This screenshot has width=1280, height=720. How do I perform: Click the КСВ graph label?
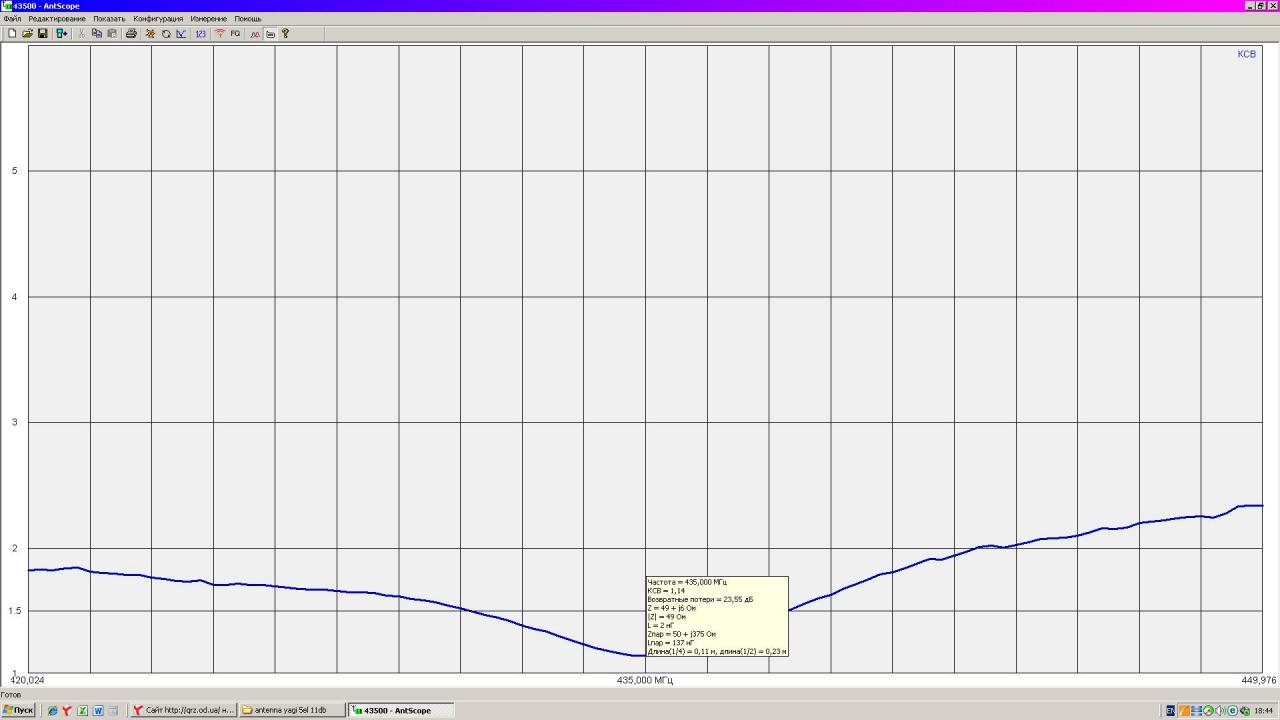pos(1246,54)
